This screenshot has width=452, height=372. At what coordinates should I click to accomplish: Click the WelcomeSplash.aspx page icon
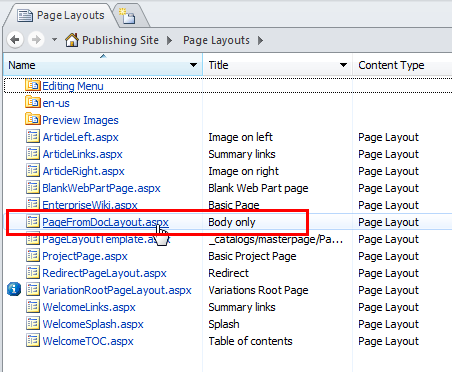tap(33, 323)
